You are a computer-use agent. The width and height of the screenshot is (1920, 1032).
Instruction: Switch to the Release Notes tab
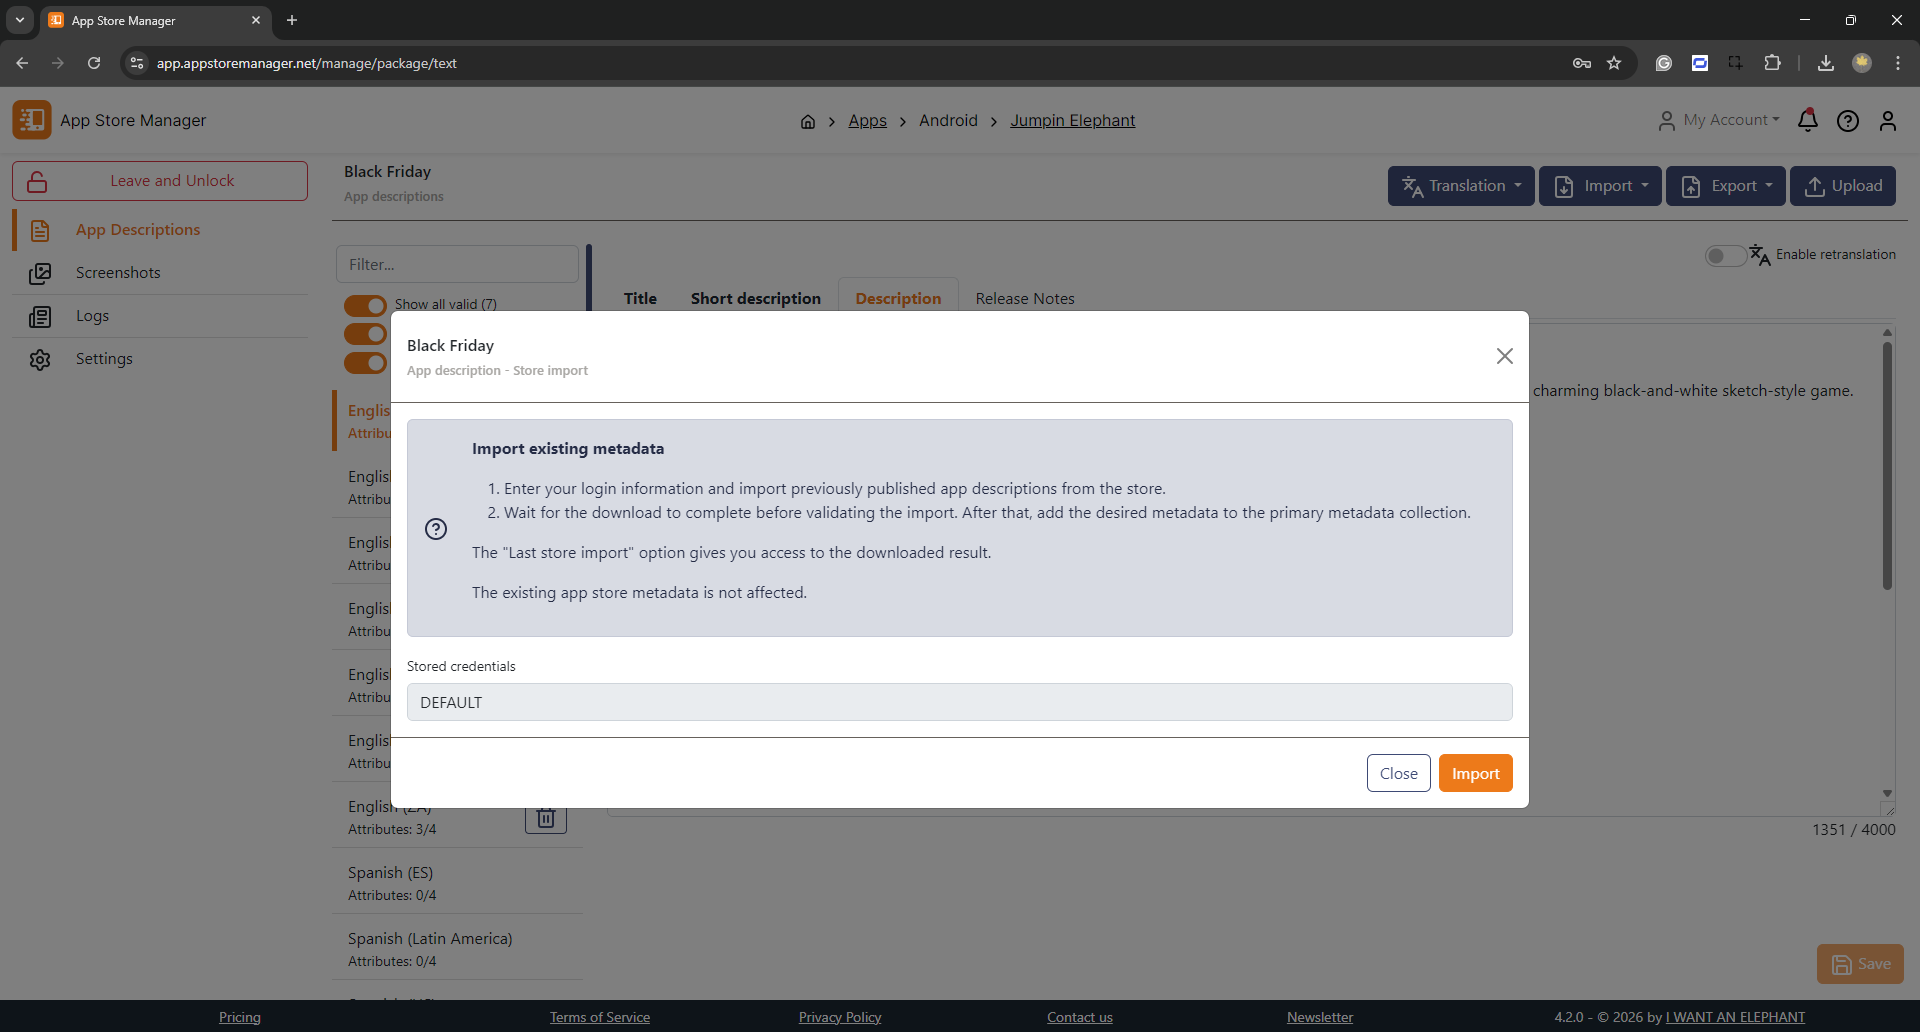point(1024,298)
